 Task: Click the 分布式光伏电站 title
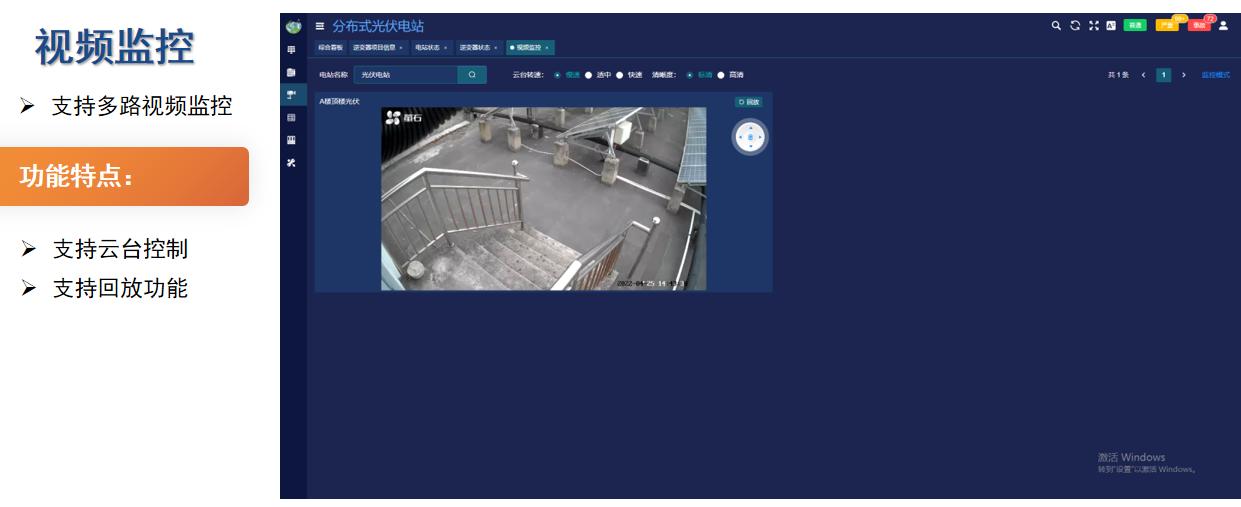click(378, 26)
